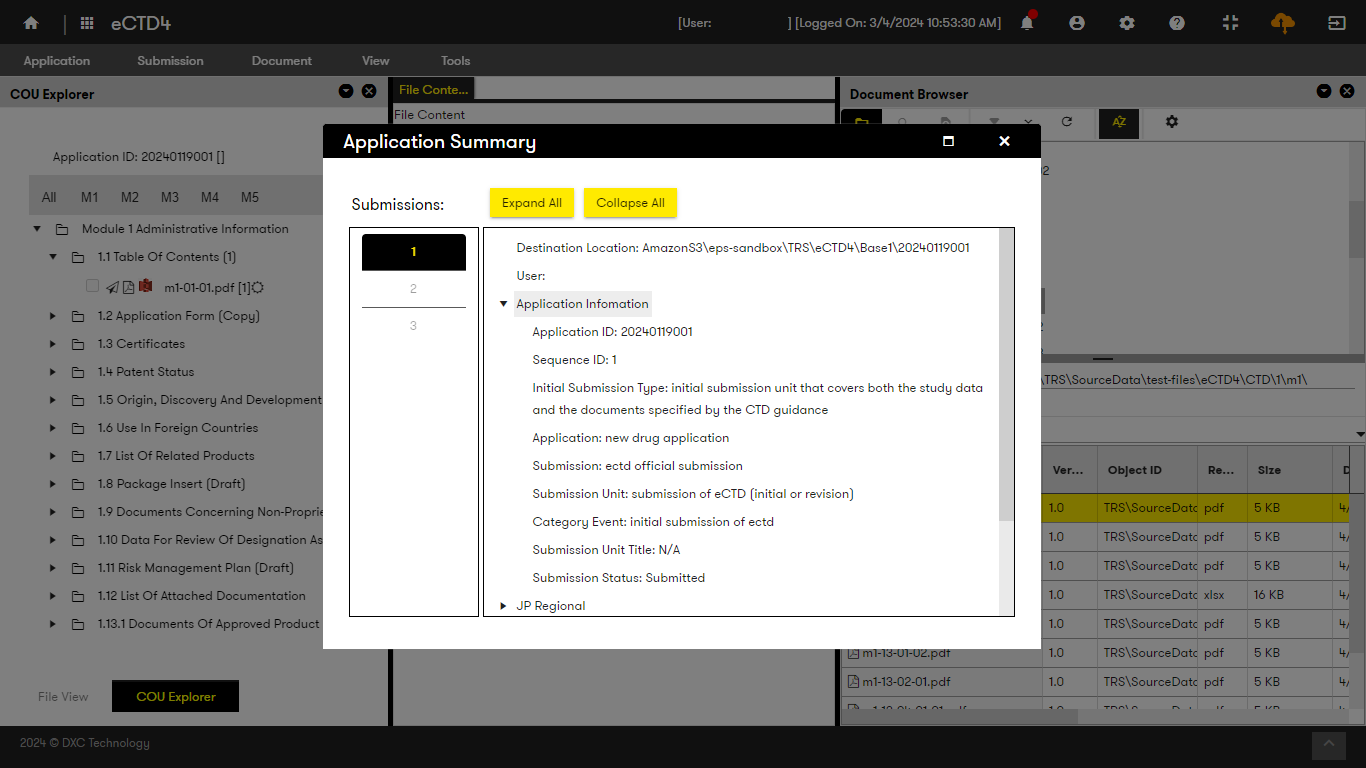Switch to the File View tab
This screenshot has height=768, width=1366.
[63, 697]
